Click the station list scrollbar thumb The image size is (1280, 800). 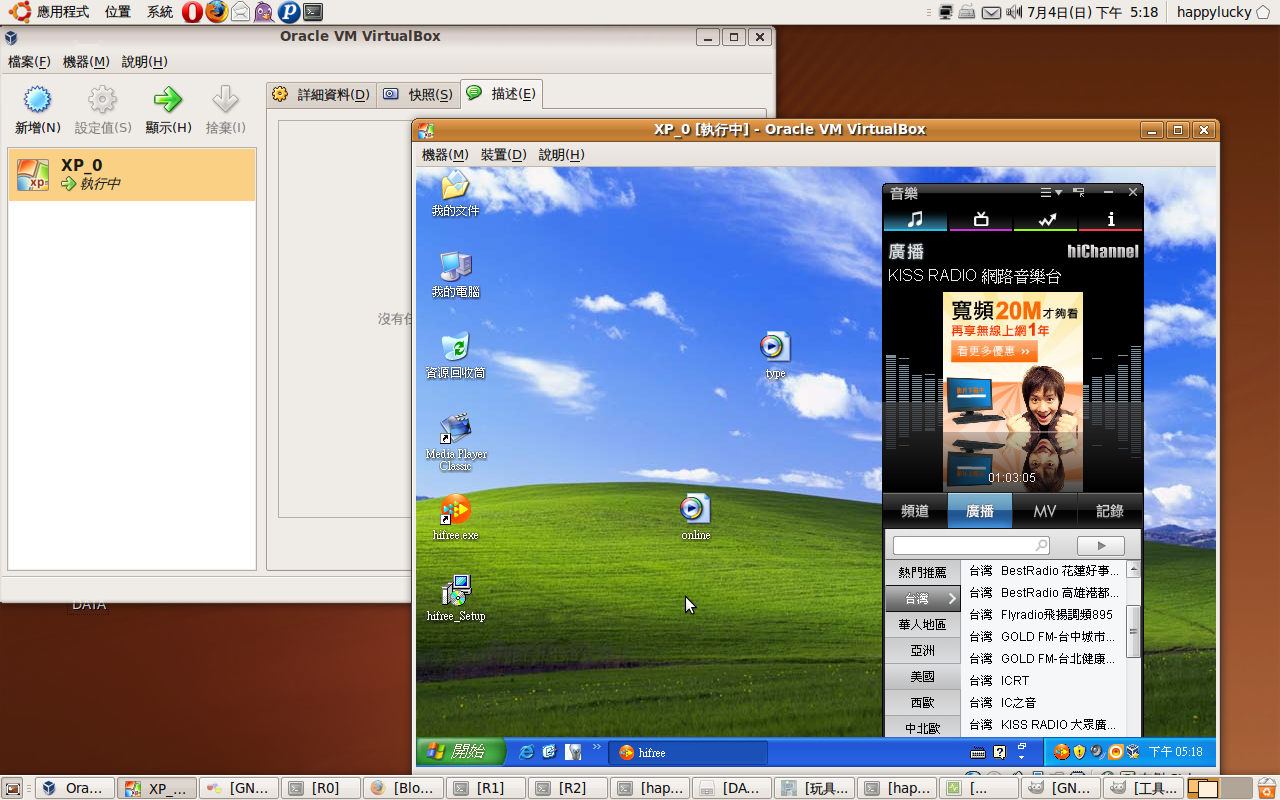click(x=1133, y=630)
